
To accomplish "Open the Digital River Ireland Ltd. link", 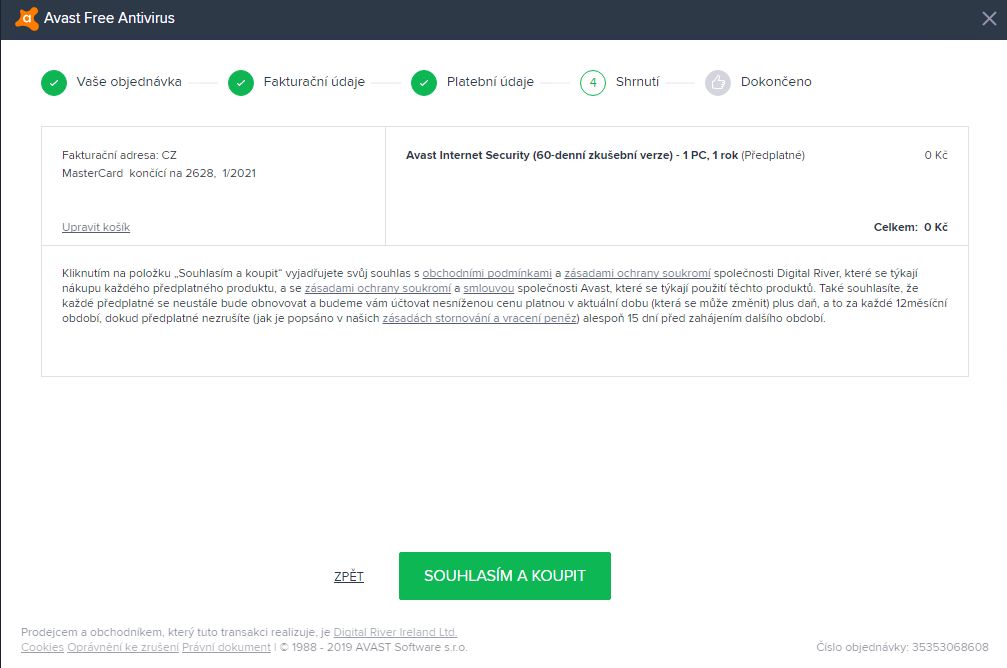I will (395, 632).
